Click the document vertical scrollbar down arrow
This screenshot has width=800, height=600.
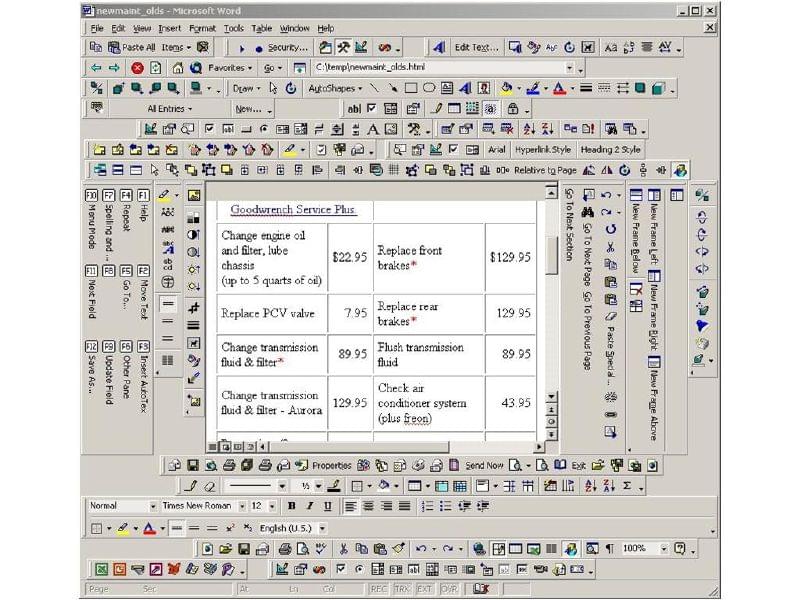point(551,396)
